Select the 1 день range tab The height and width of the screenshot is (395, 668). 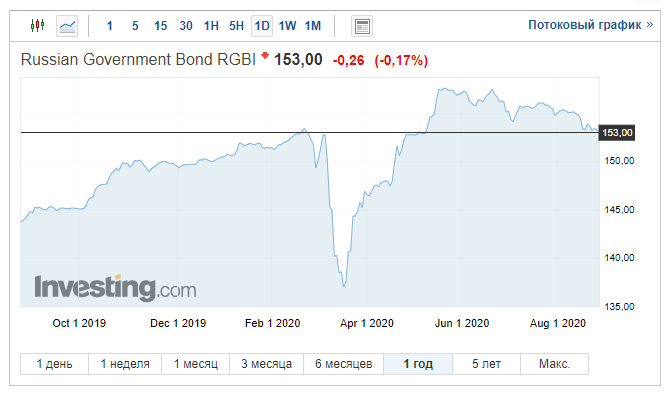55,364
